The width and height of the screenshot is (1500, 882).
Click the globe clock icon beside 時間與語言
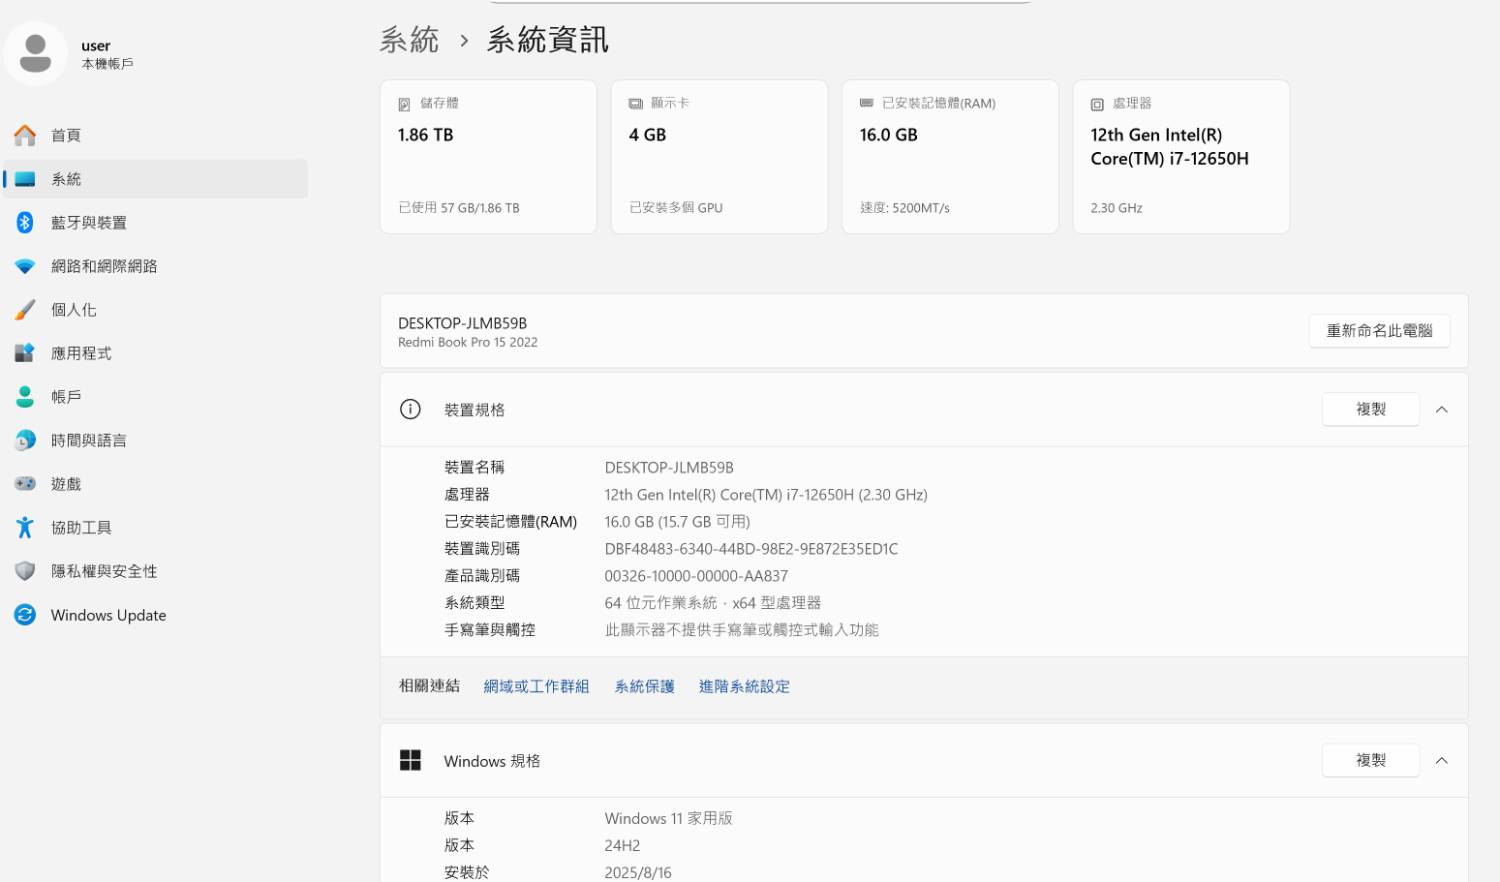point(25,440)
